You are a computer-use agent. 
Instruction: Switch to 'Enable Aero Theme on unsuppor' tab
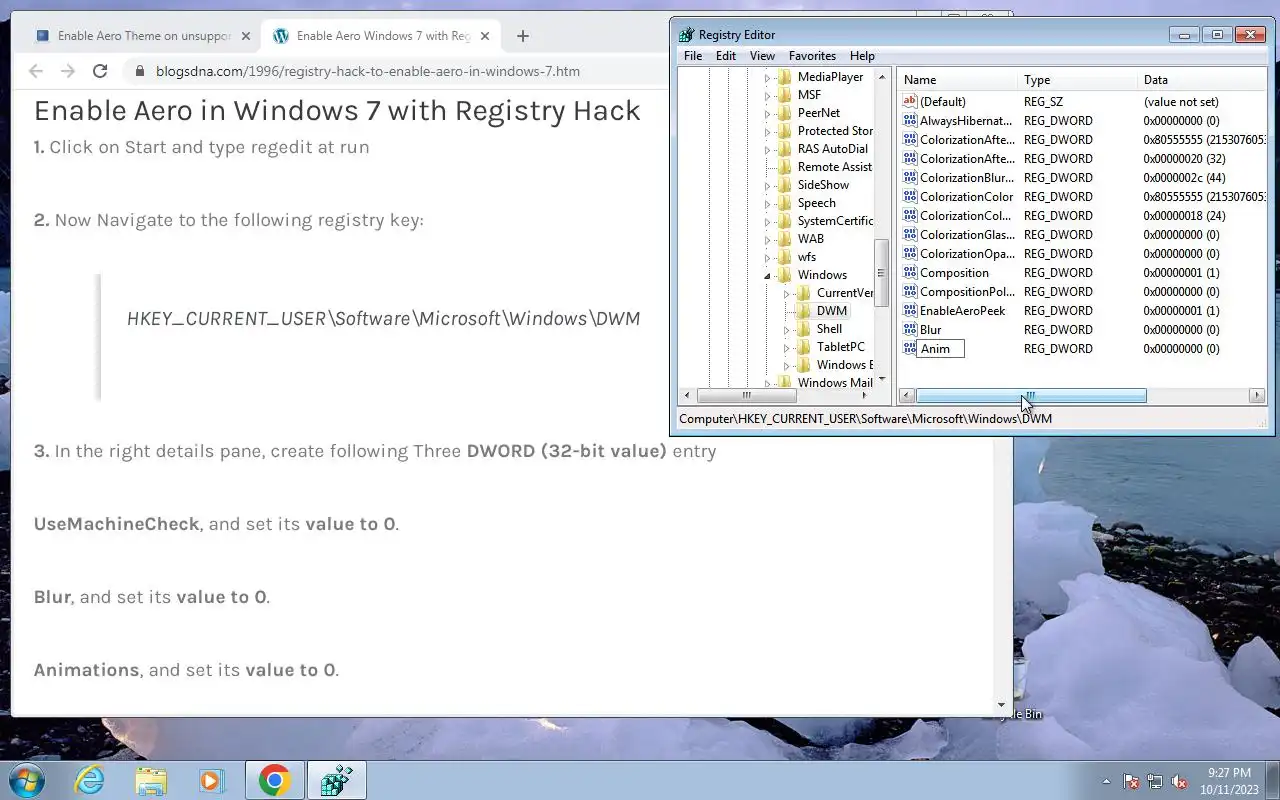click(143, 36)
